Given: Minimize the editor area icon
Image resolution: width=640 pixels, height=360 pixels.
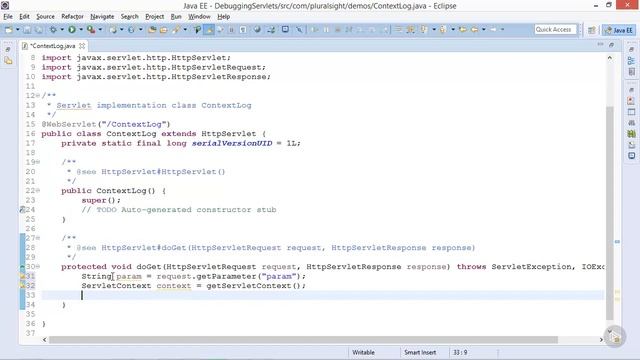Looking at the screenshot, I should click(600, 44).
